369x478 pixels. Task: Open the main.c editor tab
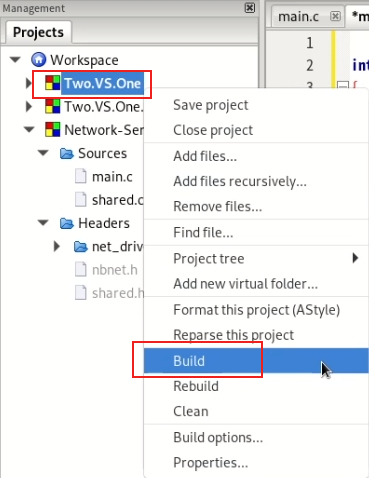coord(299,16)
